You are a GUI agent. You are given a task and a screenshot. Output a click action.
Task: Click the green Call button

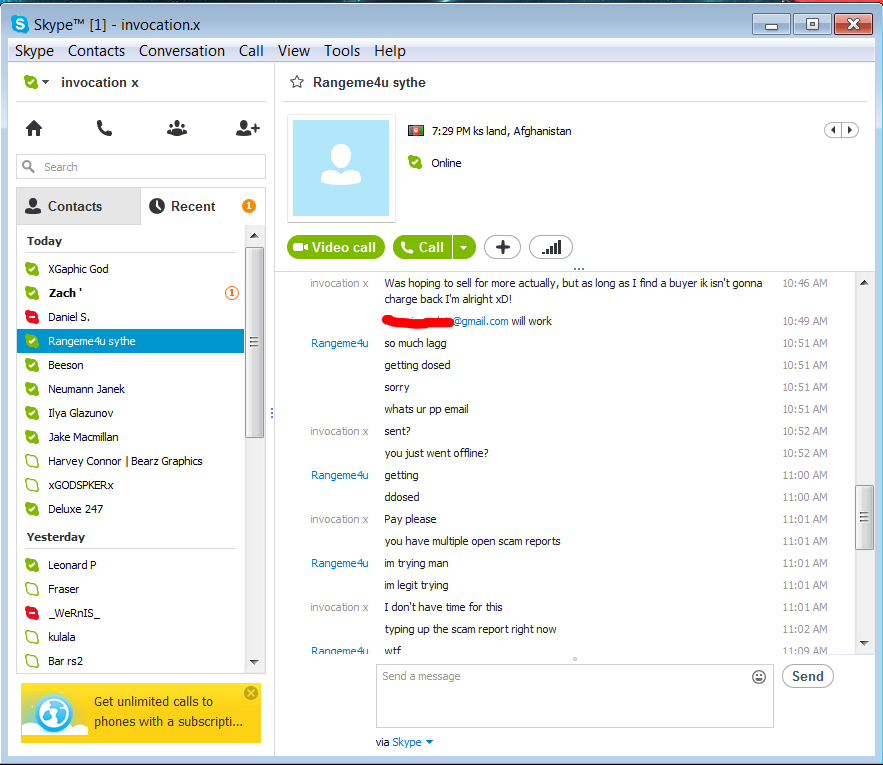pos(423,247)
